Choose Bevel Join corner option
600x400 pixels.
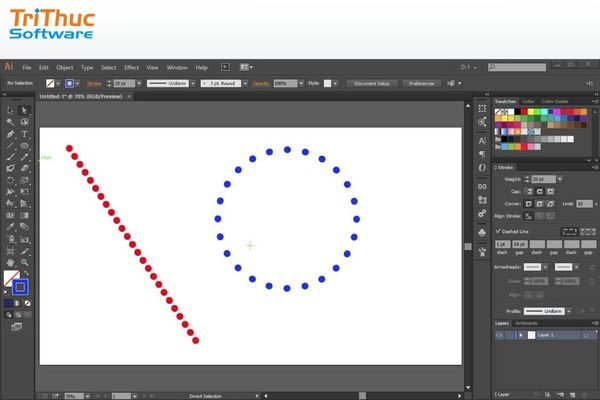(550, 204)
